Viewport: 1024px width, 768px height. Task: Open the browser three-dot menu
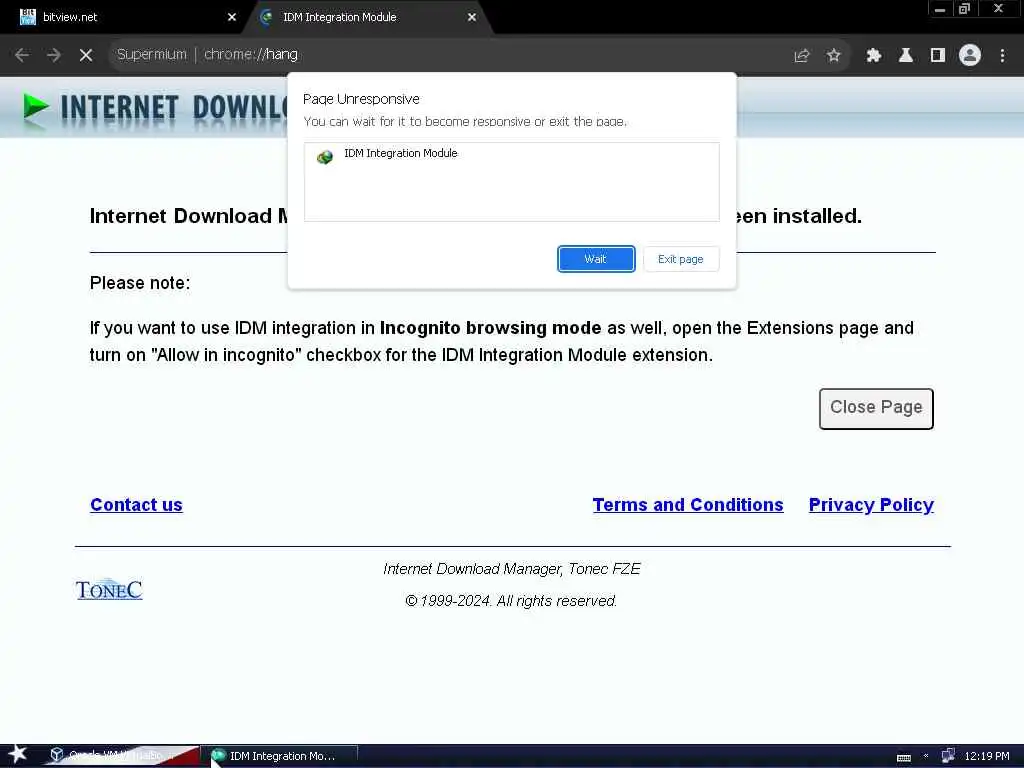1002,56
